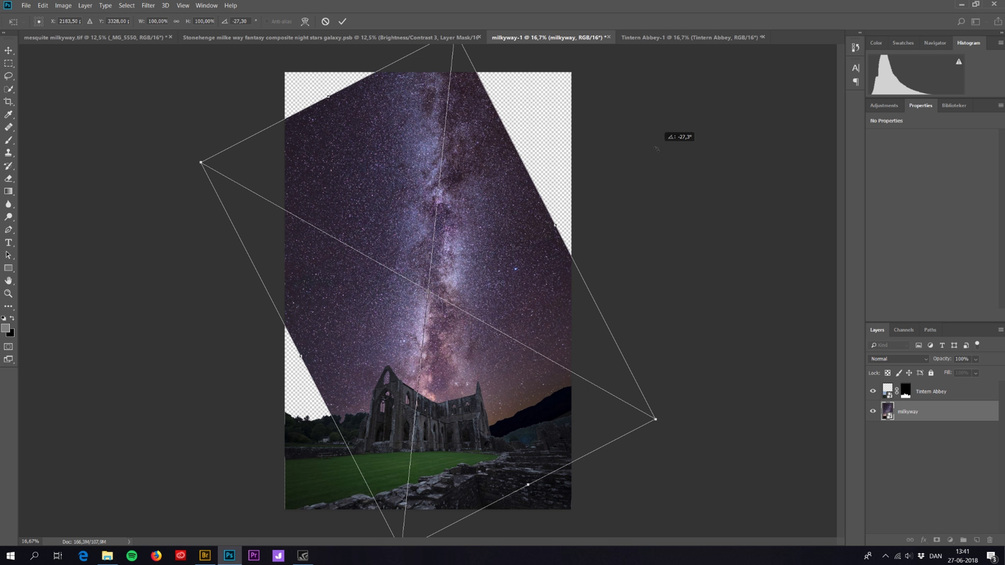Image resolution: width=1005 pixels, height=565 pixels.
Task: Click the foreground color swatch
Action: click(x=6, y=328)
